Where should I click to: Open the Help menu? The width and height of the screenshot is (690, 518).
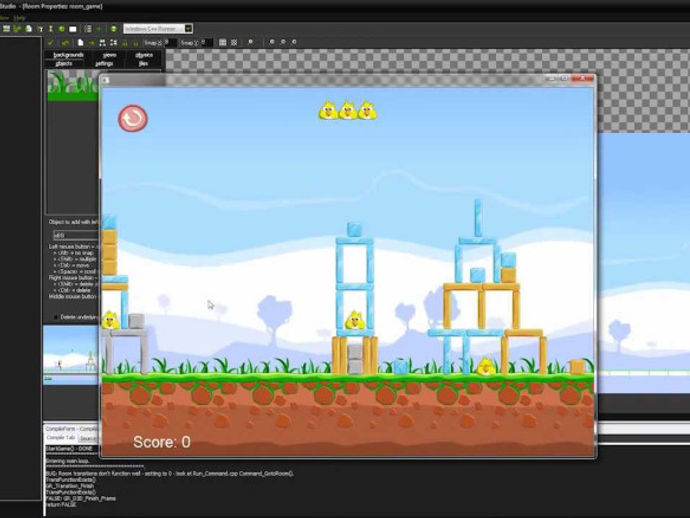pos(19,18)
